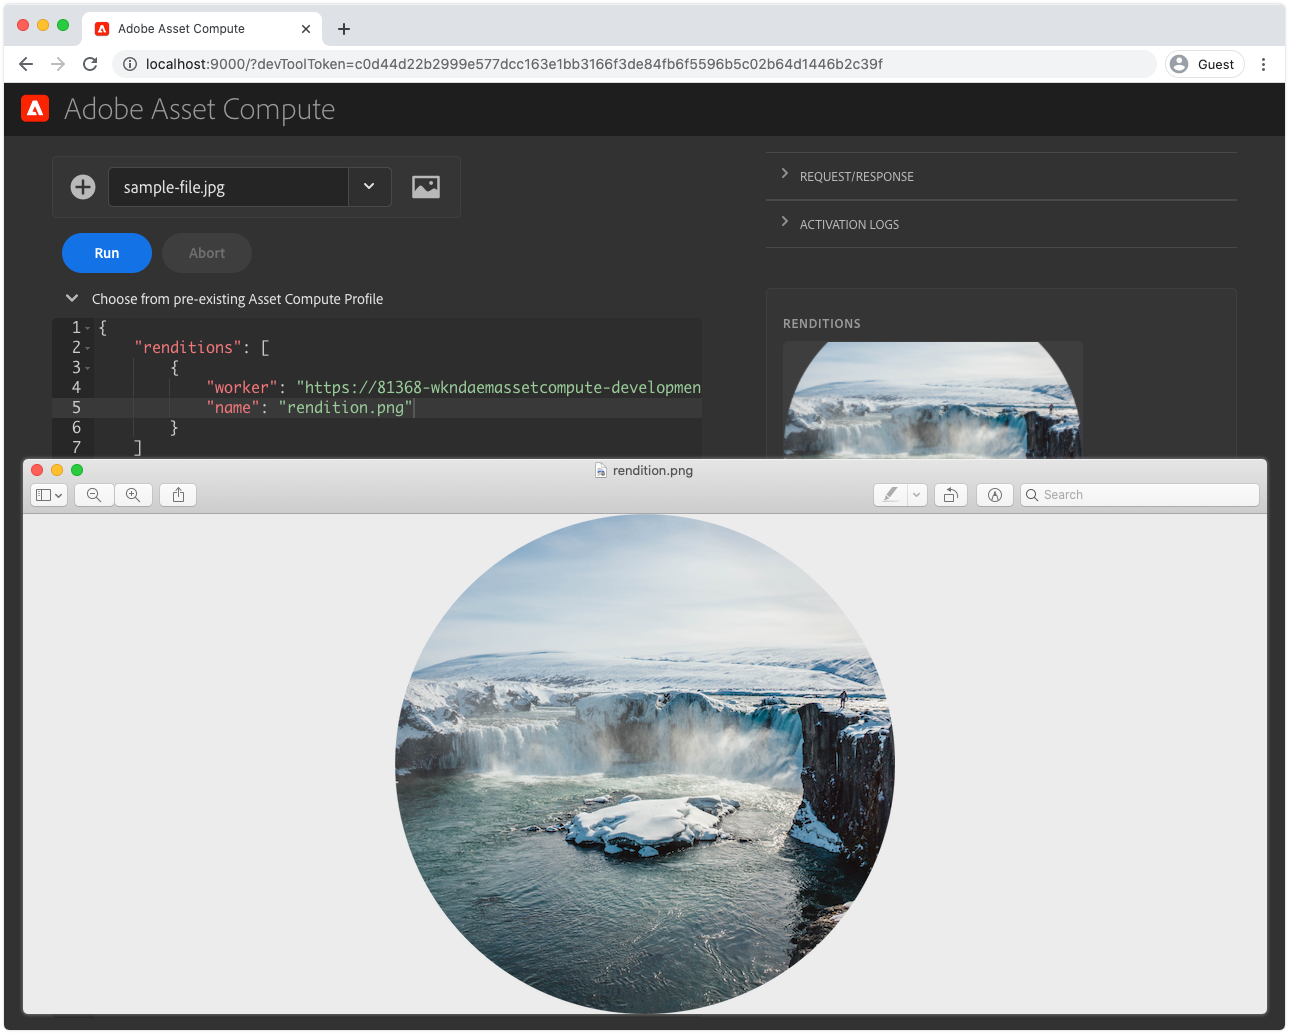1289x1034 pixels.
Task: Go back using browser back arrow
Action: (x=26, y=64)
